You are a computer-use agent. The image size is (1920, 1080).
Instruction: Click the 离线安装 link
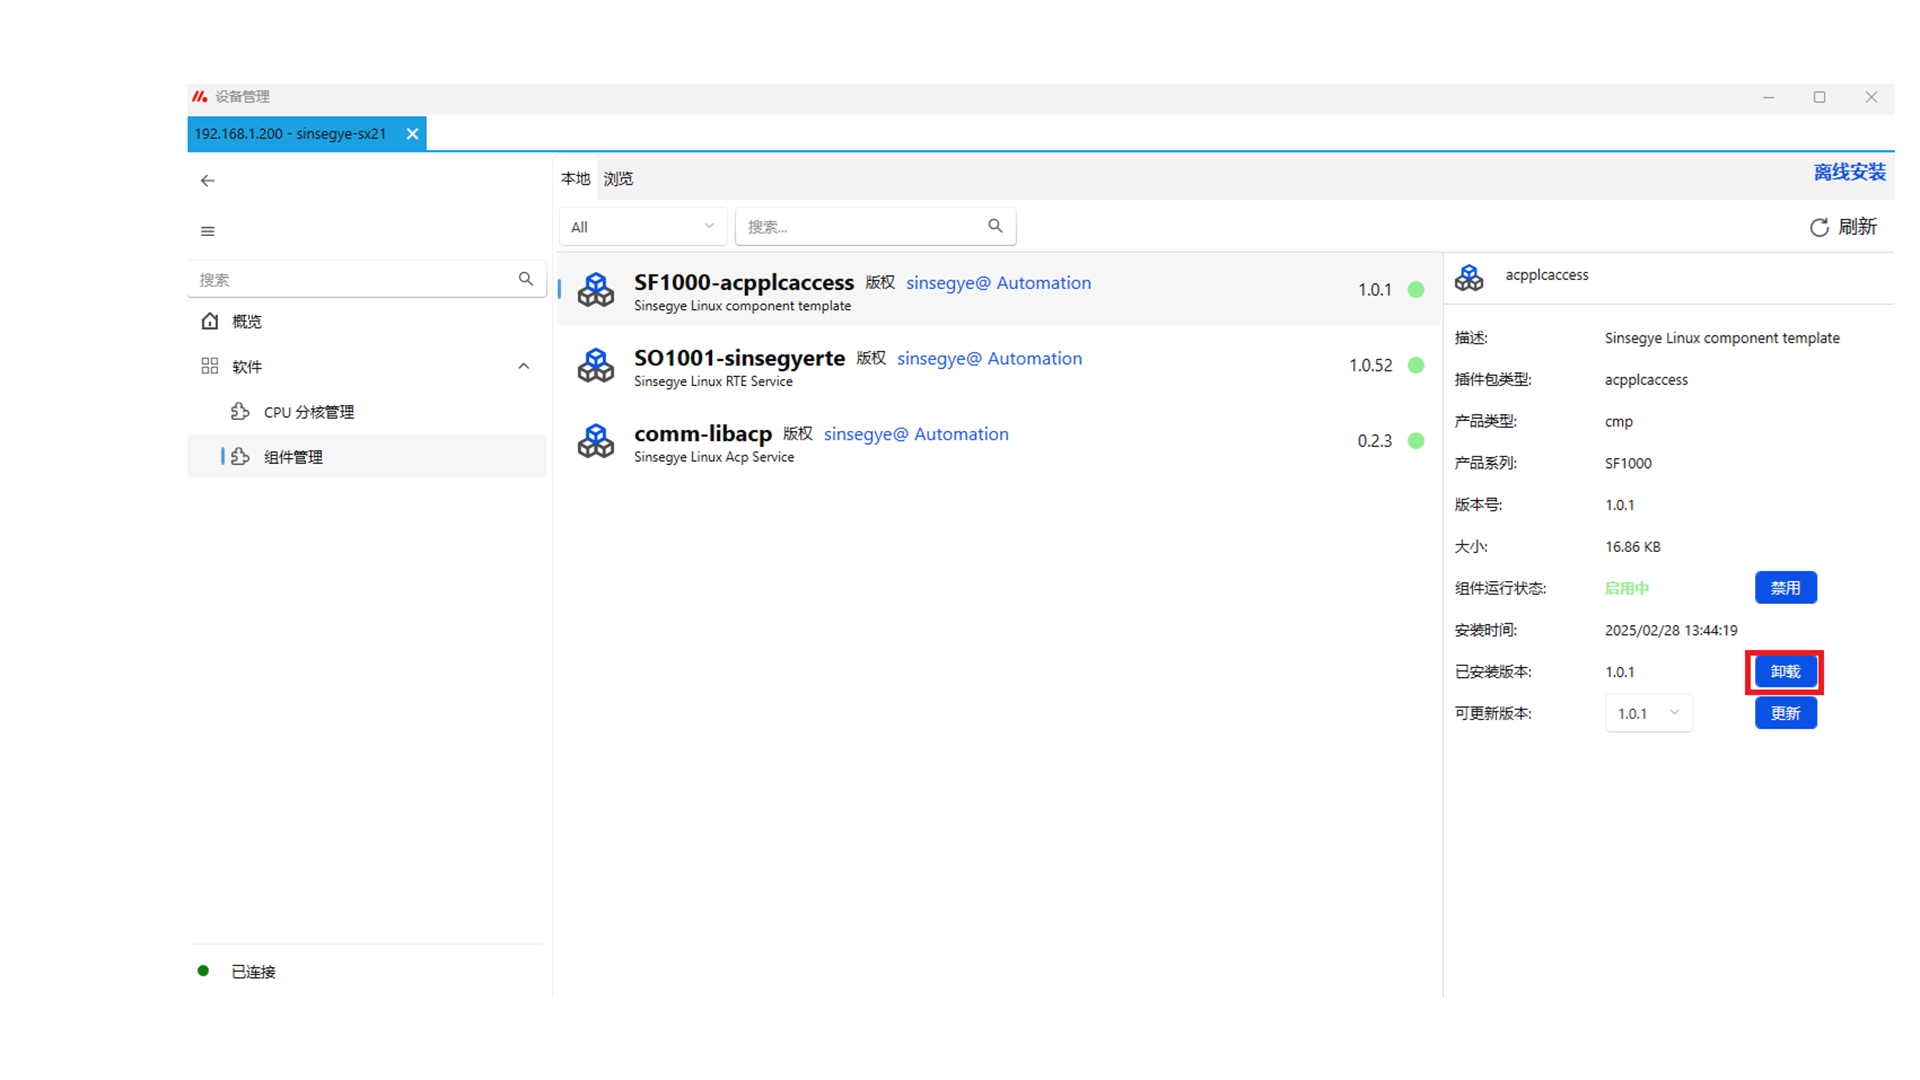[1849, 172]
